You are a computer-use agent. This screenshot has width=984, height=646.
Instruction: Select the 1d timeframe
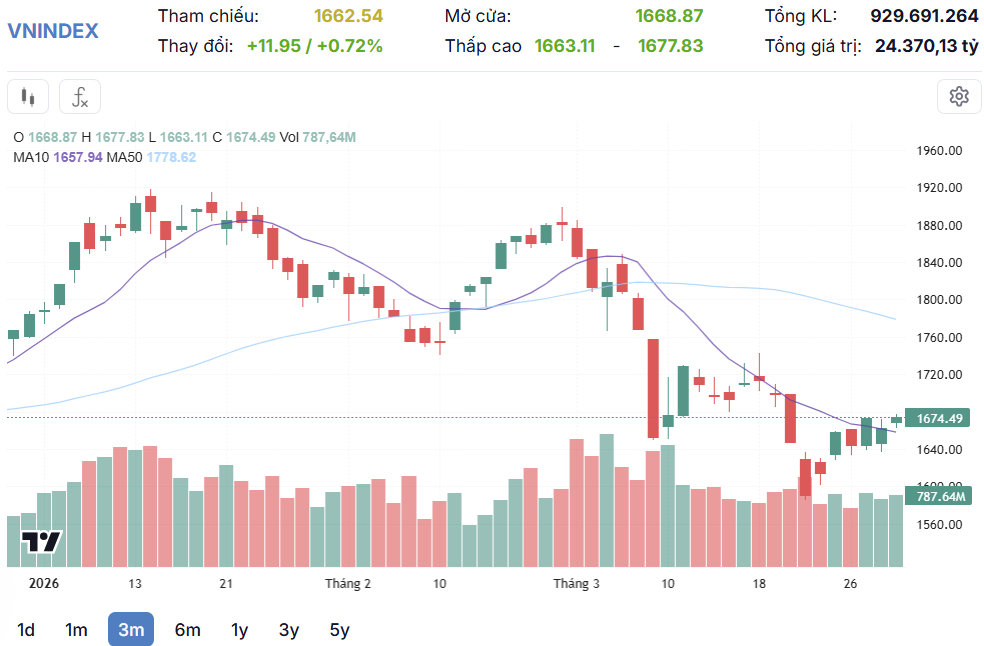pyautogui.click(x=26, y=630)
